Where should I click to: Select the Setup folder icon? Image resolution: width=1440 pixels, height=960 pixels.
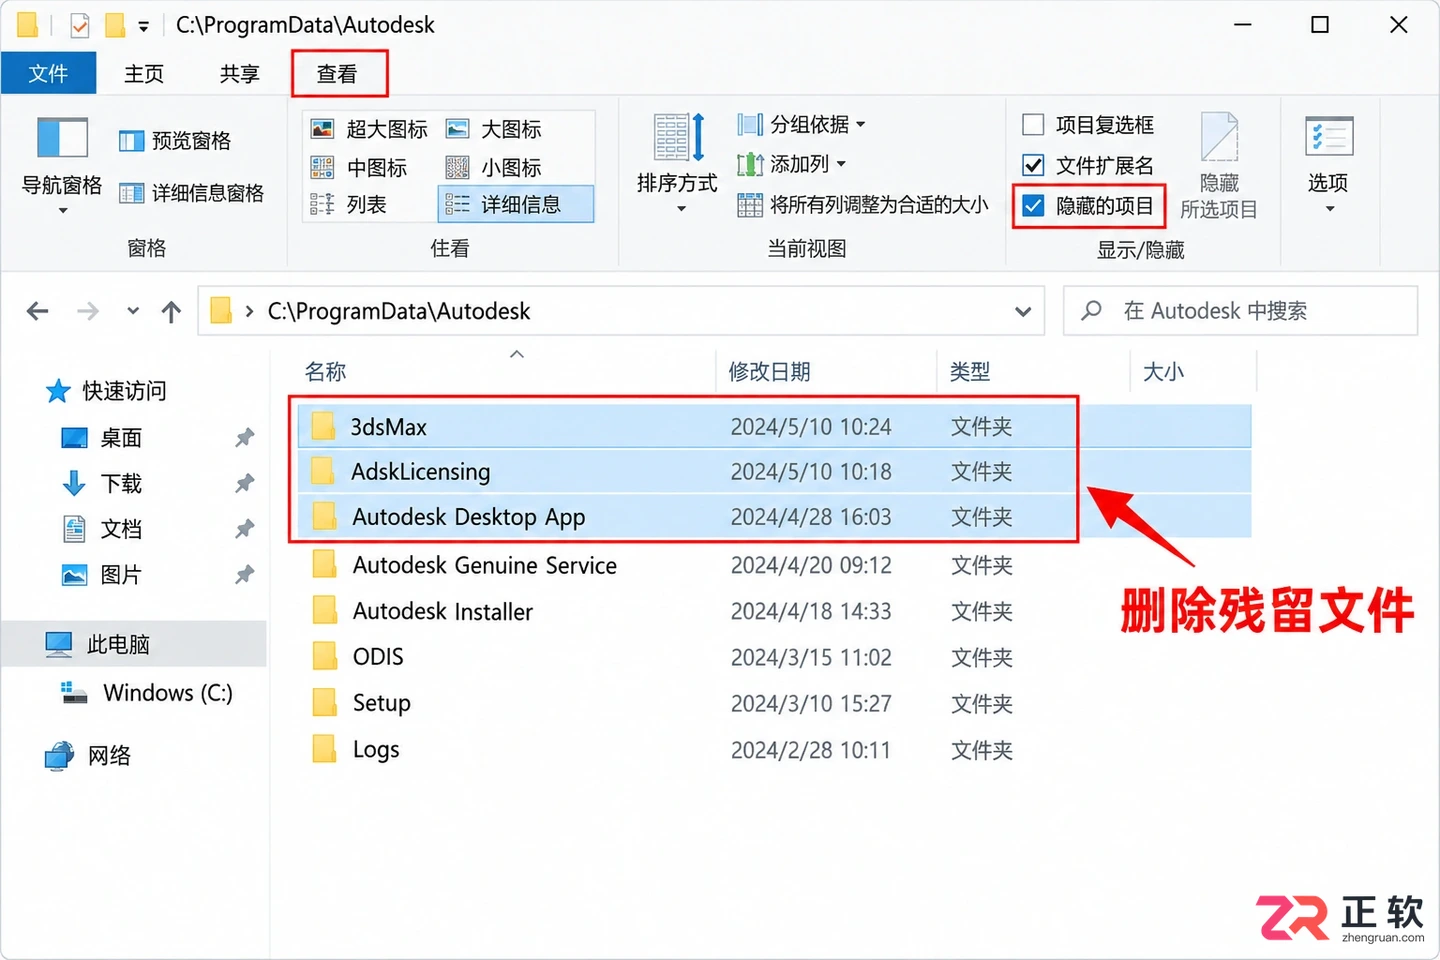pos(323,703)
